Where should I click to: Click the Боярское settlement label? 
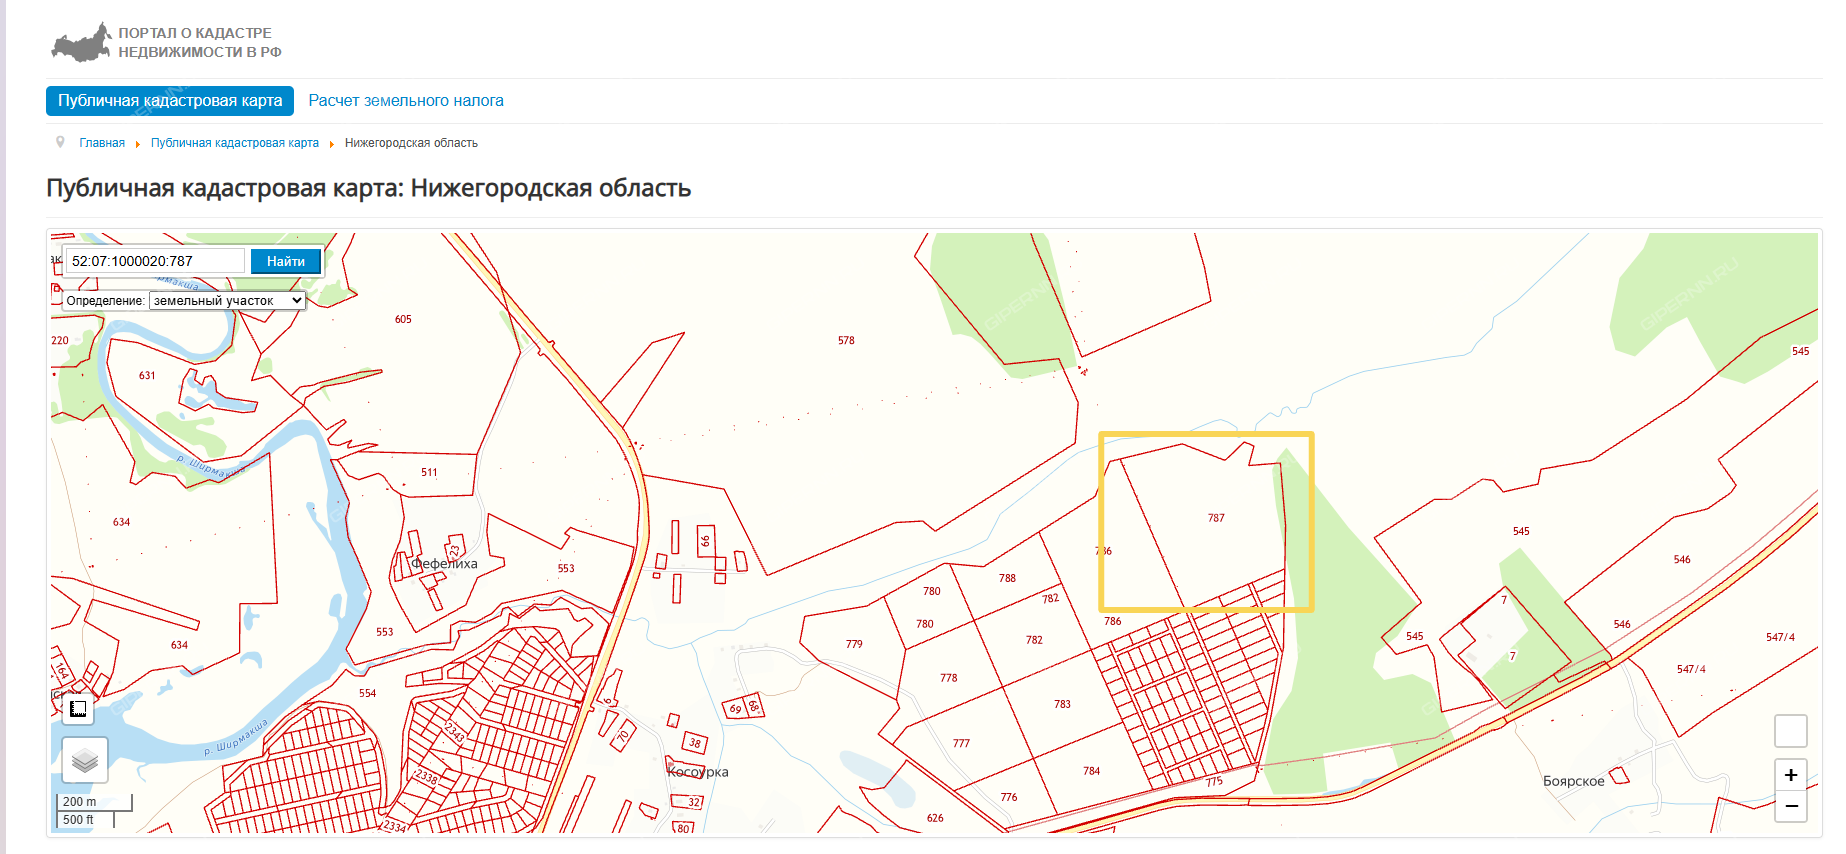pos(1573,781)
